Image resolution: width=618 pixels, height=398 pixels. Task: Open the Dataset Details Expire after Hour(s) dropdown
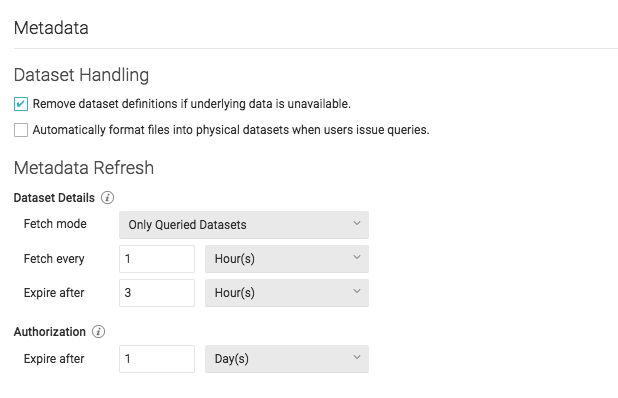tap(287, 293)
